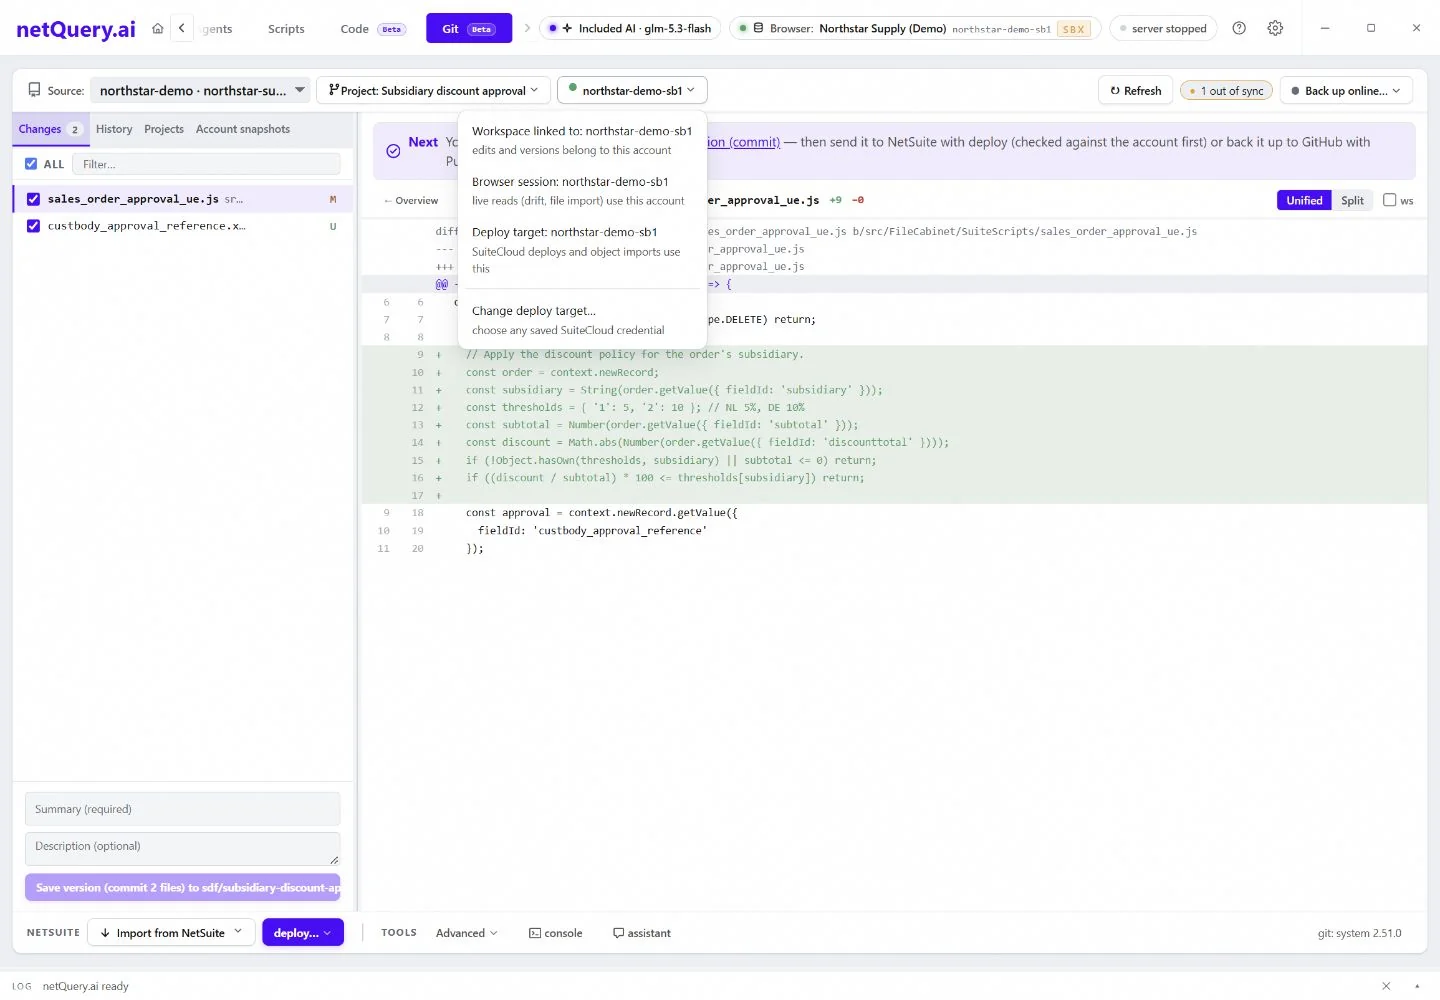This screenshot has width=1440, height=1000.
Task: Focus the Description (optional) field
Action: pos(183,848)
